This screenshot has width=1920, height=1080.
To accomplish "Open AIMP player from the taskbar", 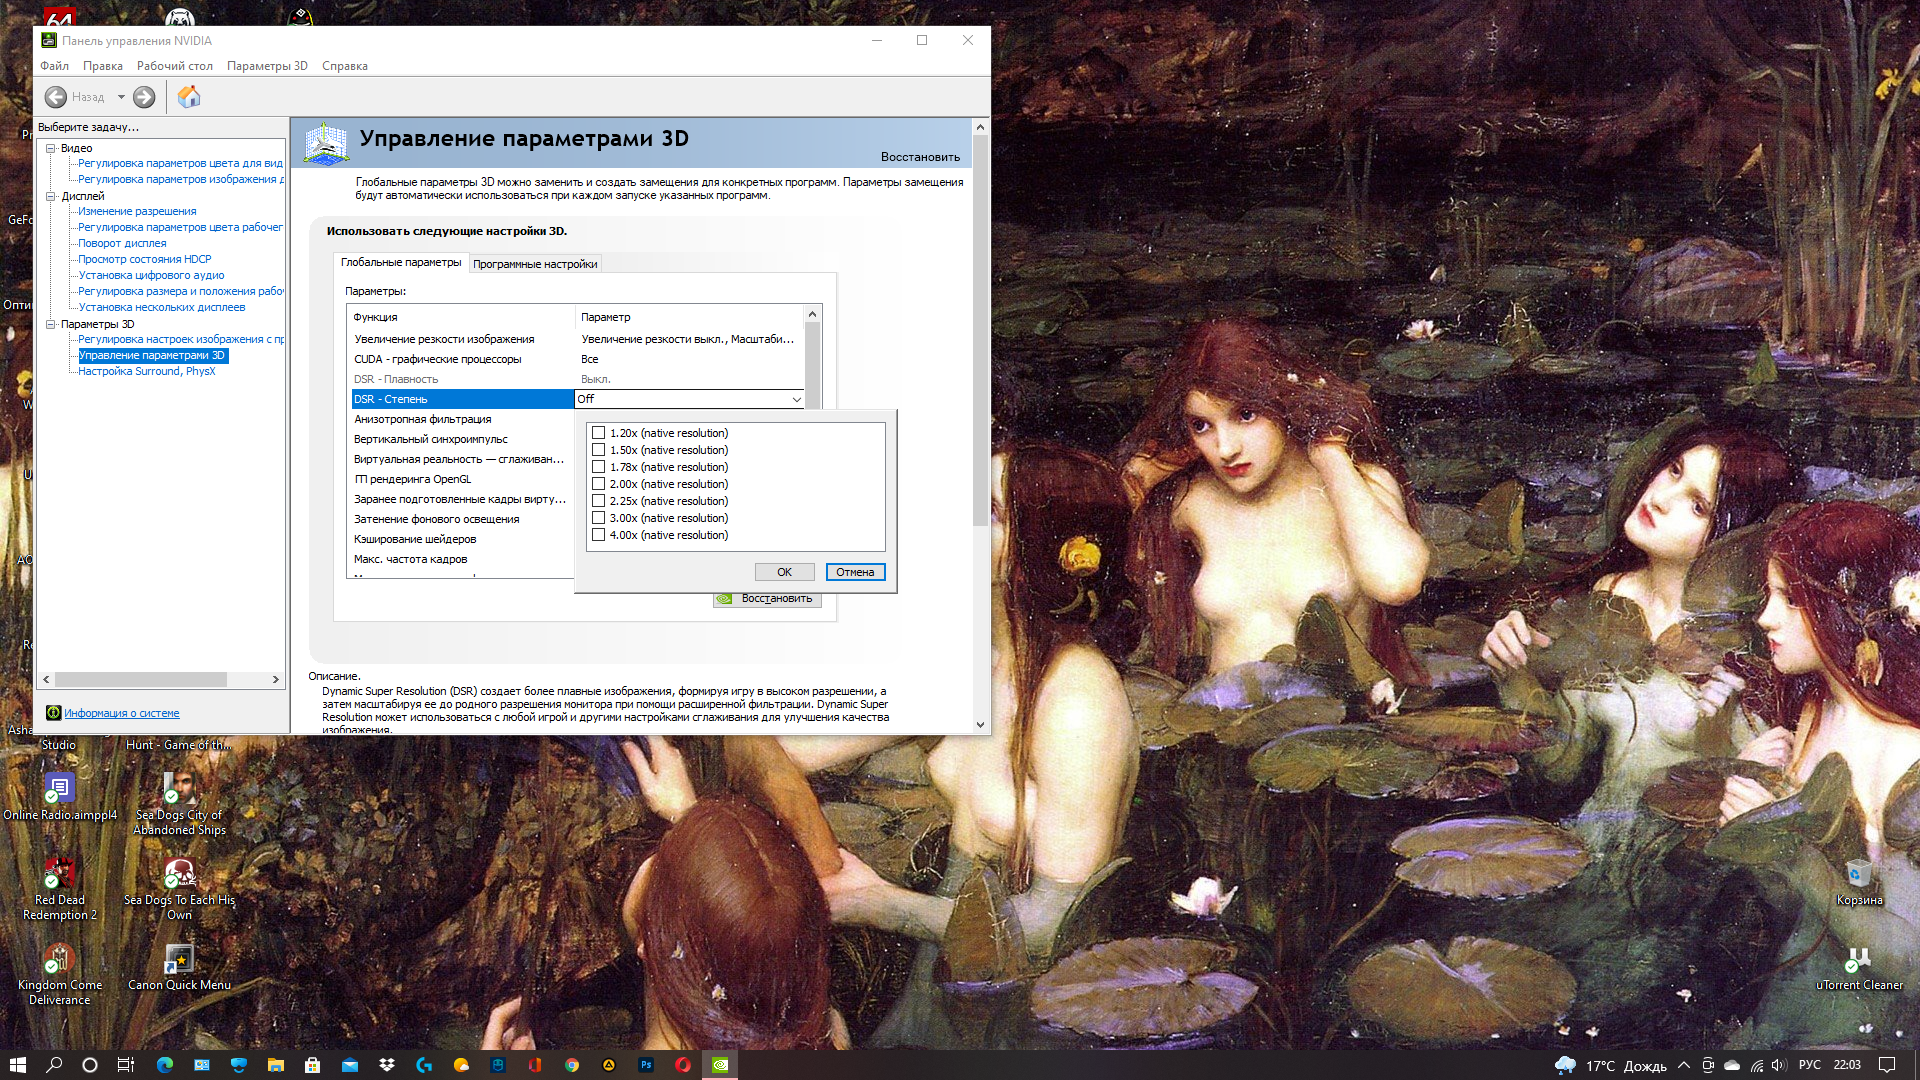I will click(x=608, y=1065).
